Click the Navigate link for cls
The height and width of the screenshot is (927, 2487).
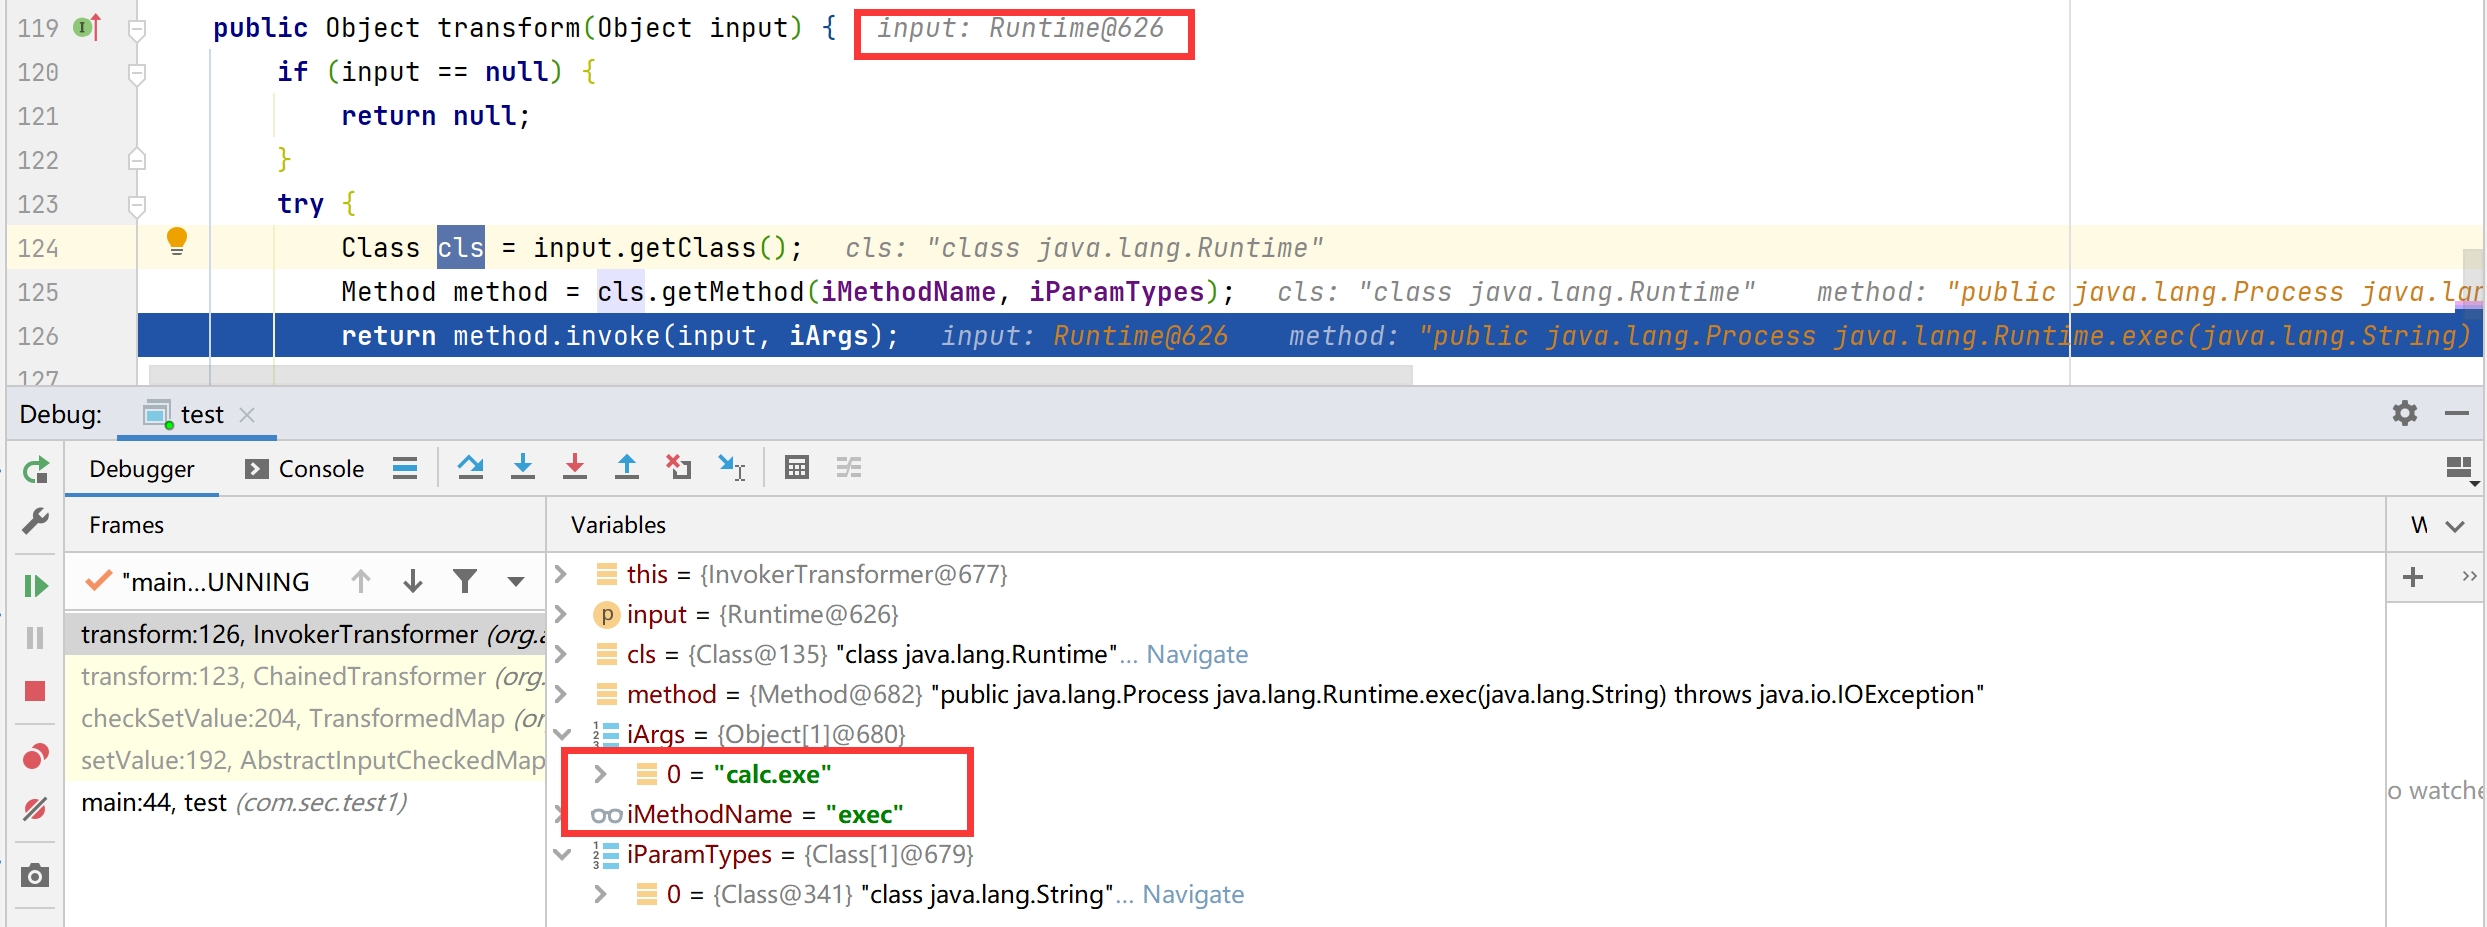tap(1197, 654)
